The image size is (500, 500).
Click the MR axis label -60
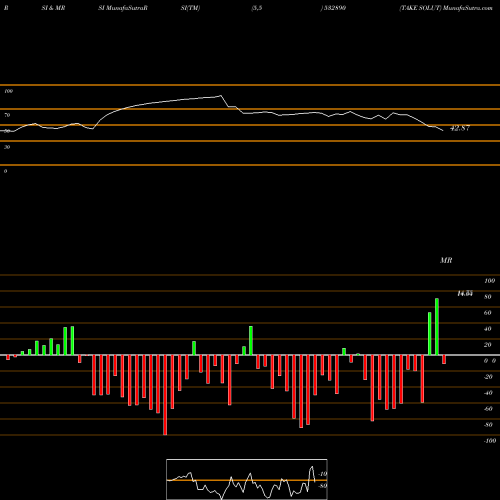pos(488,409)
